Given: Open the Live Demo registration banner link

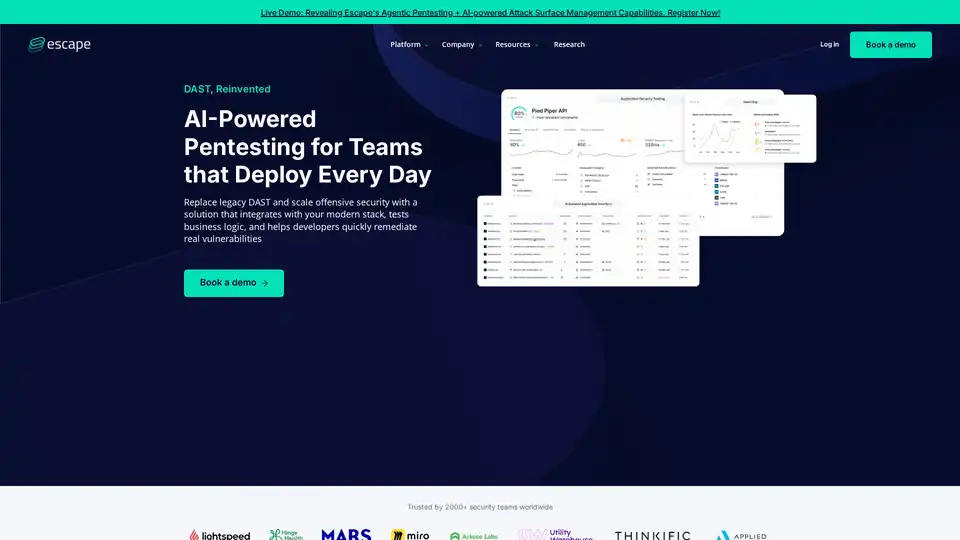Looking at the screenshot, I should pyautogui.click(x=490, y=13).
